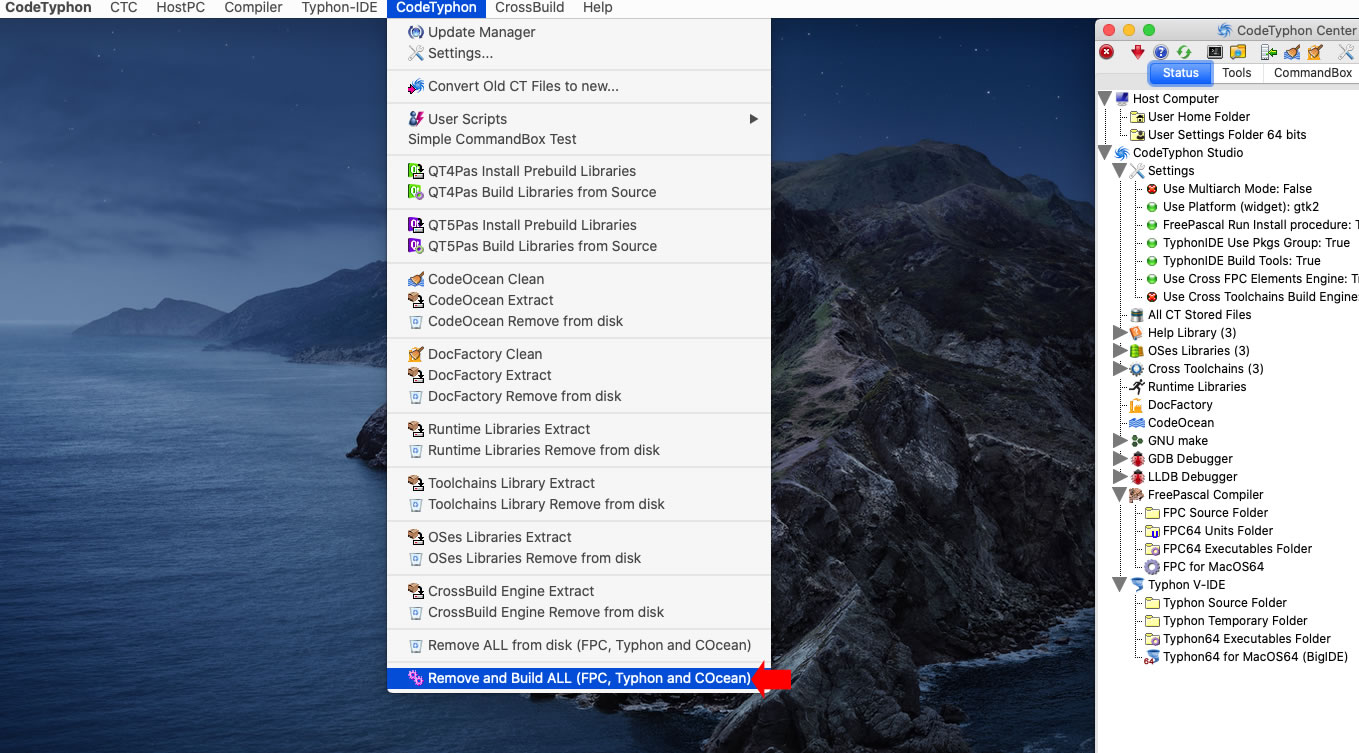
Task: Click the CodeOcean clean broom icon
Action: [1292, 52]
